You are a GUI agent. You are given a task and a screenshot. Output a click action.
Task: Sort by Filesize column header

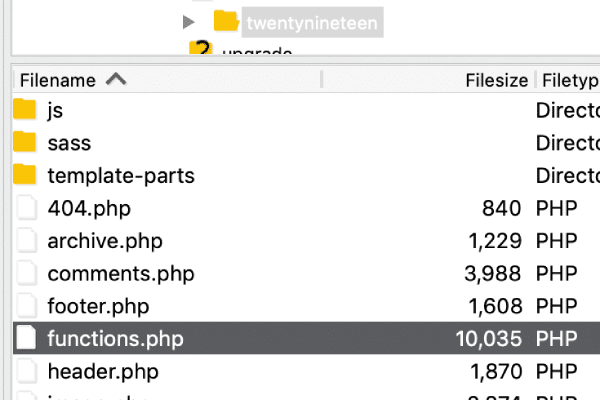pos(496,80)
